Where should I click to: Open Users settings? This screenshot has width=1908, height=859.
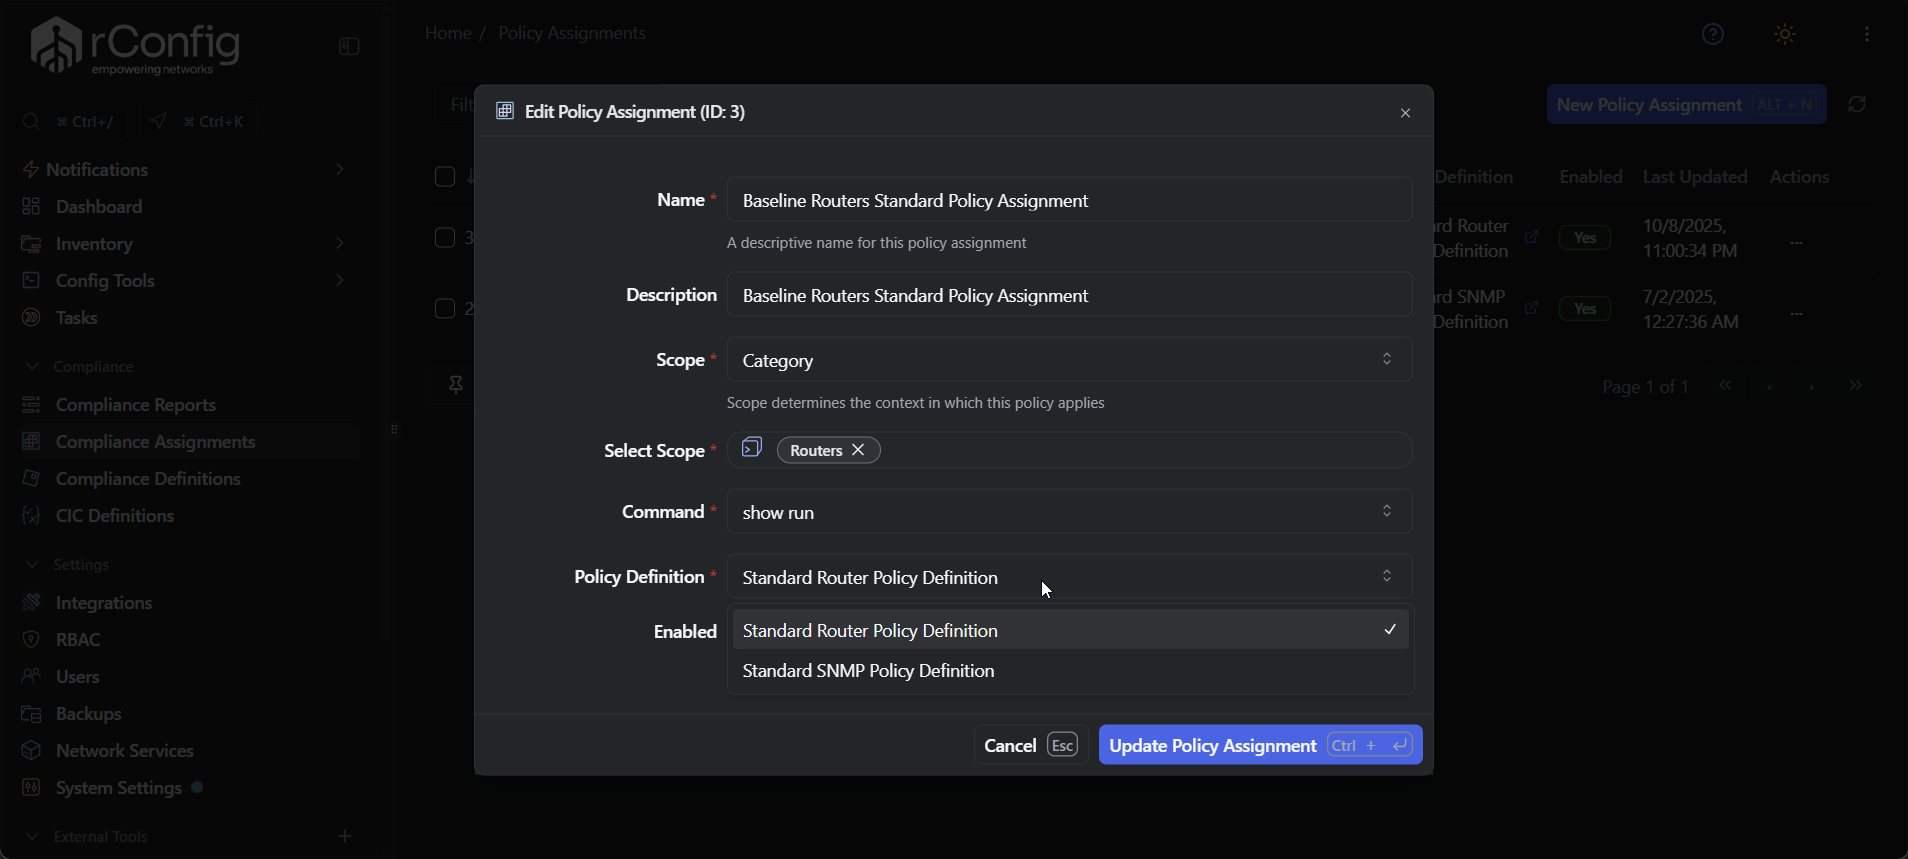78,677
